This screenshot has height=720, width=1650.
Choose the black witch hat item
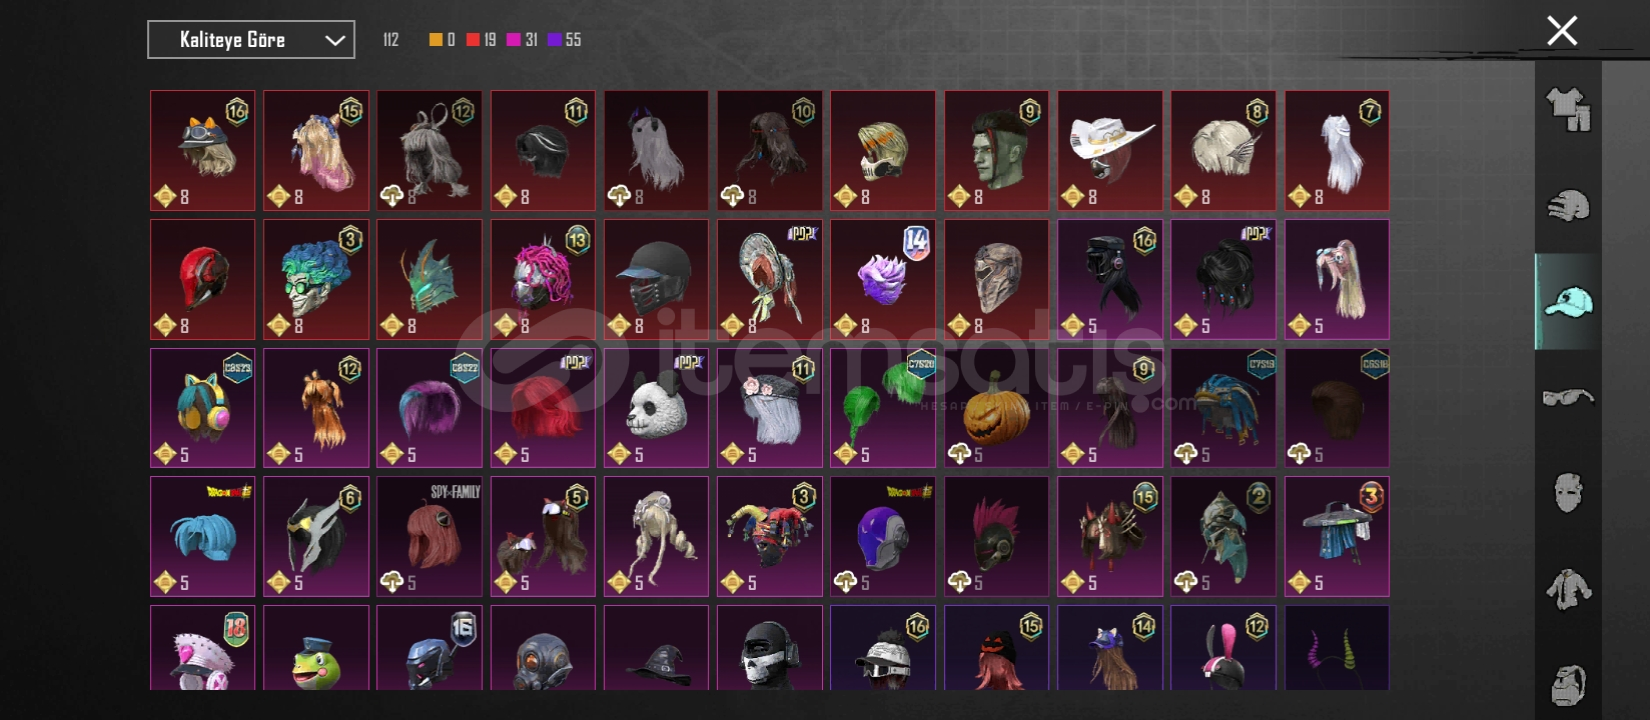pos(656,648)
